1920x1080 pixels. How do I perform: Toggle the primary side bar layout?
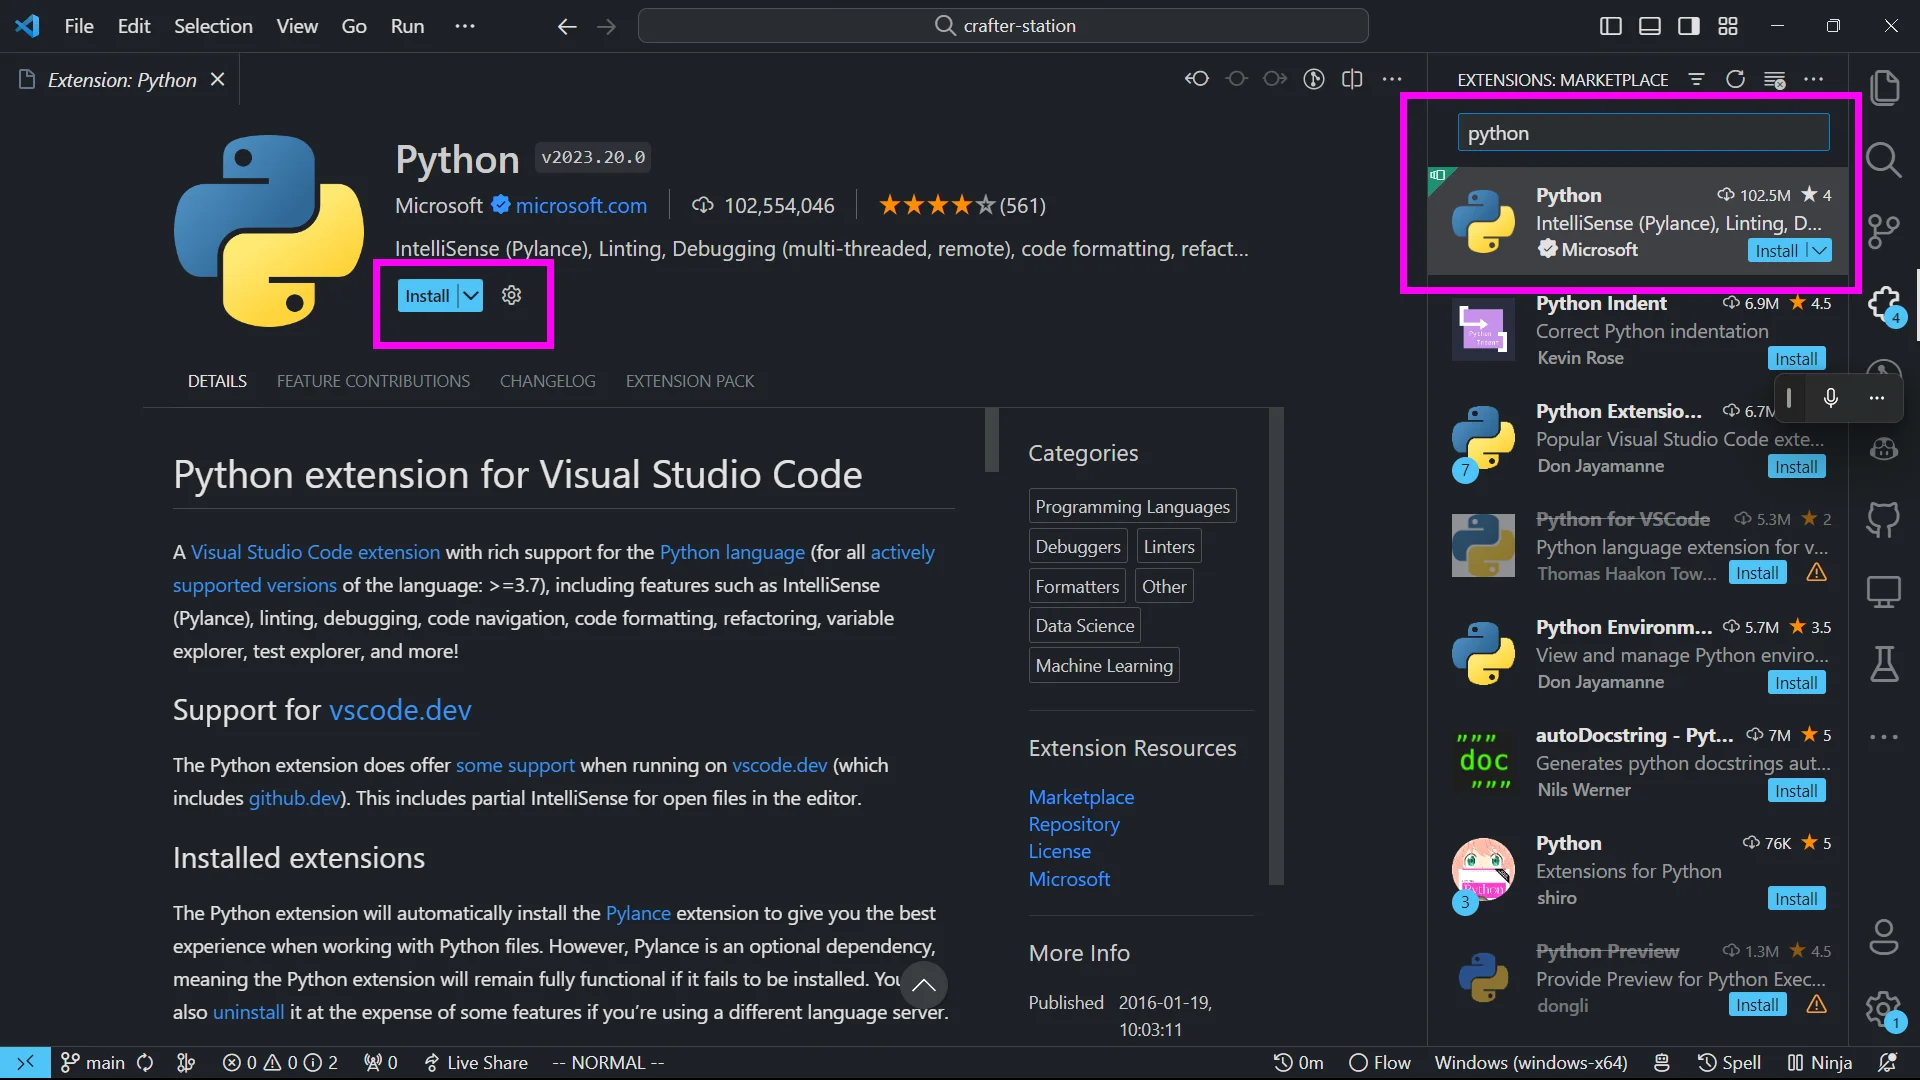(1610, 26)
